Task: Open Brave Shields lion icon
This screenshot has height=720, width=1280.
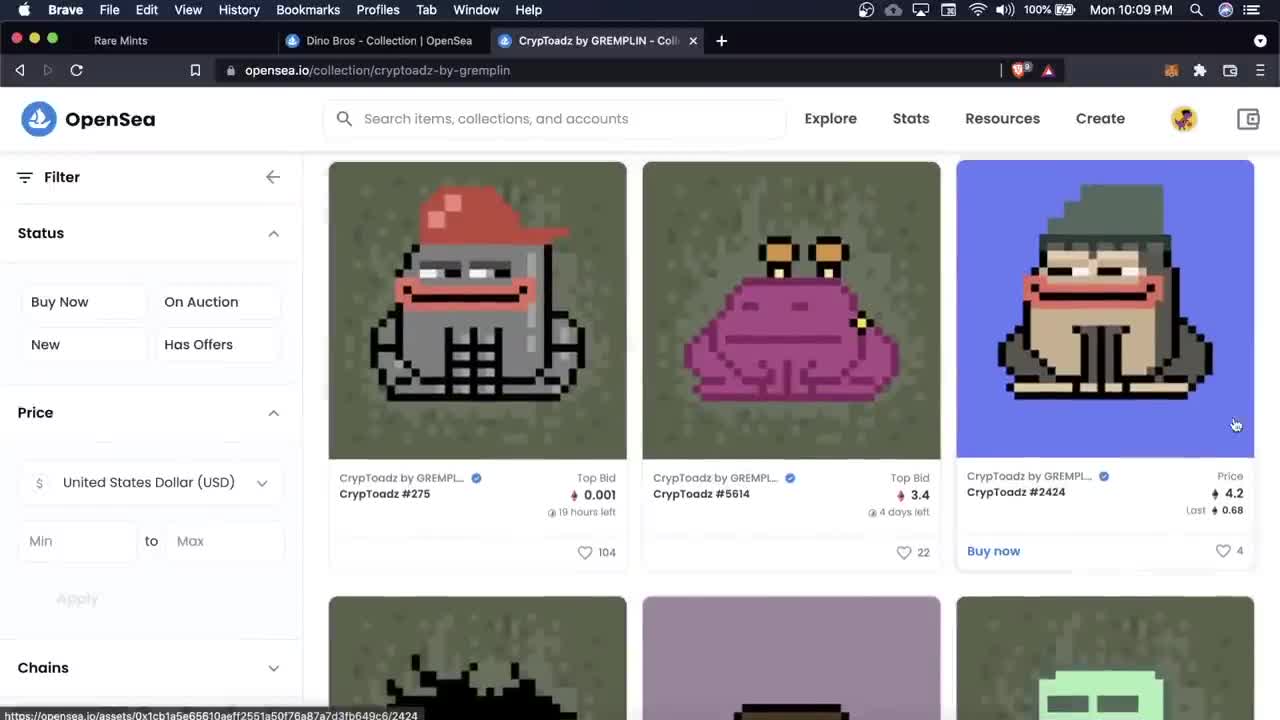Action: click(1020, 70)
